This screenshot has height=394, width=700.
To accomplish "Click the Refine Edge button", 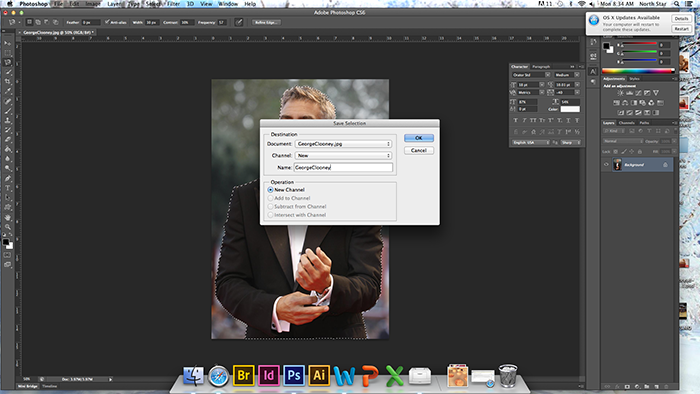I will coord(266,22).
